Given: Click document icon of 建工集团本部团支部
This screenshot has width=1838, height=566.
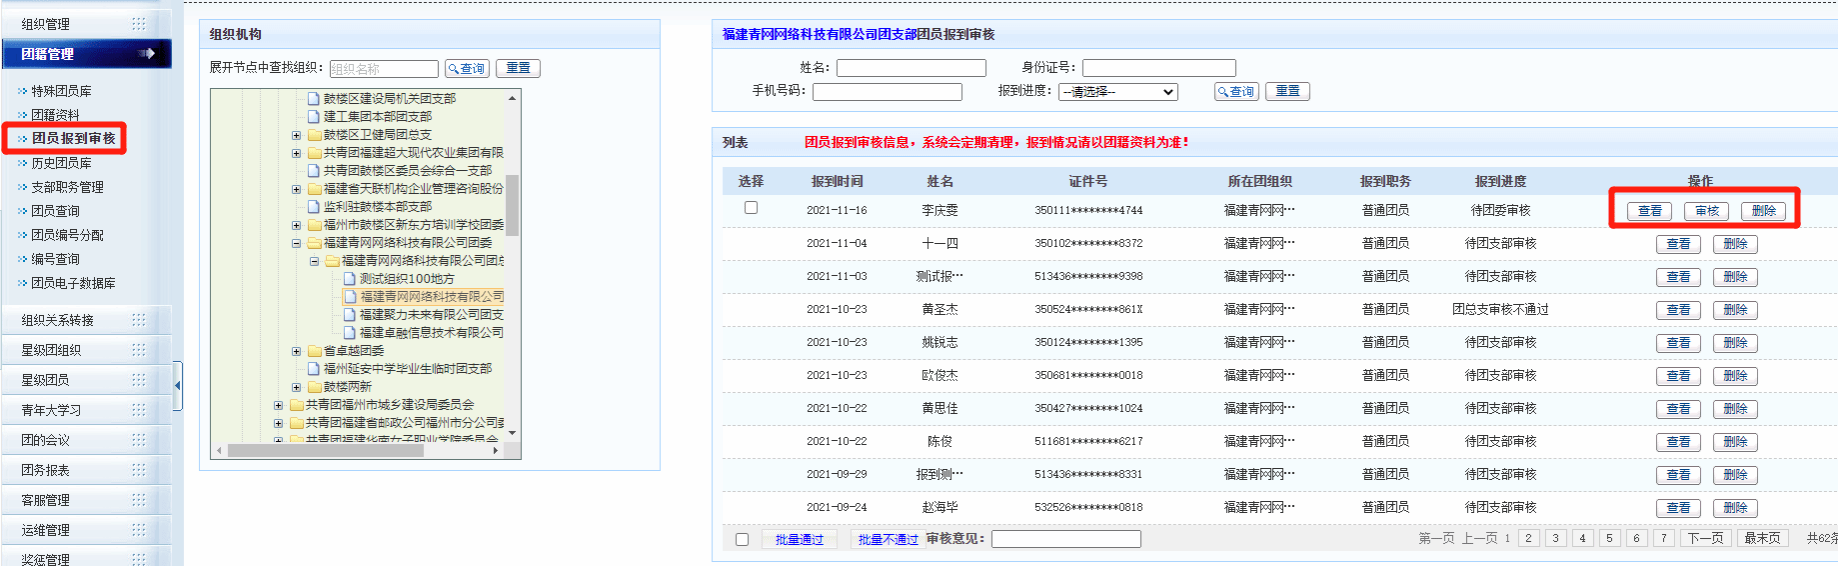Looking at the screenshot, I should point(314,117).
